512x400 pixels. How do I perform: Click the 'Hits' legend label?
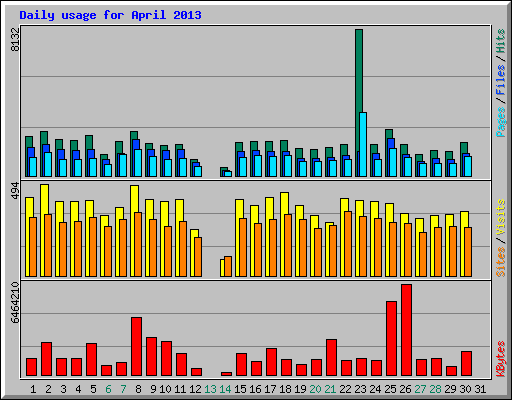point(500,41)
